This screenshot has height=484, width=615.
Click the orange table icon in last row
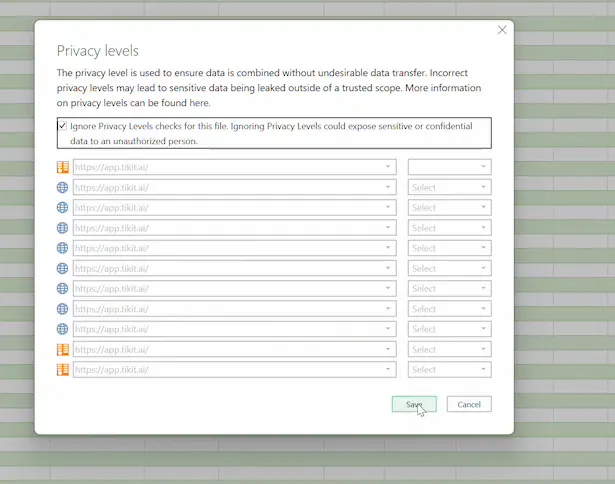point(63,369)
